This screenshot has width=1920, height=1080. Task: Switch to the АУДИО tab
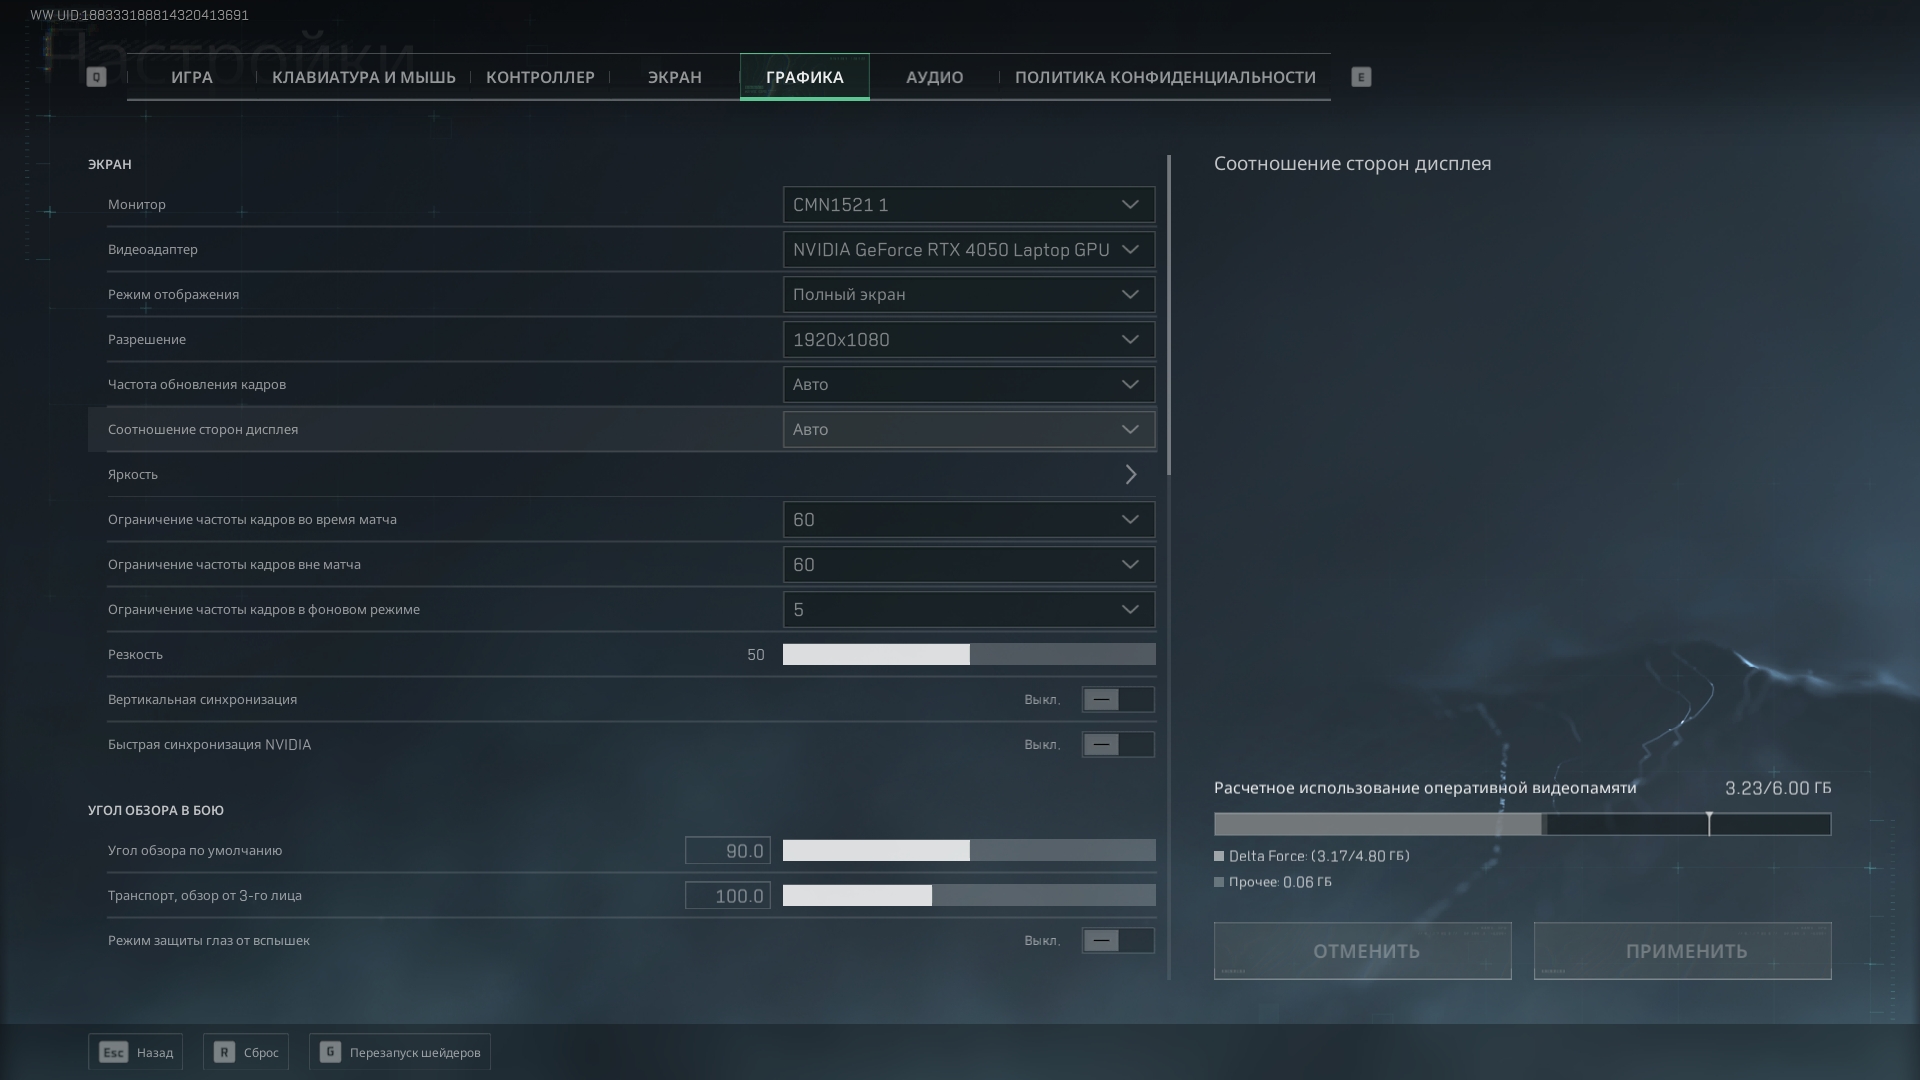934,77
